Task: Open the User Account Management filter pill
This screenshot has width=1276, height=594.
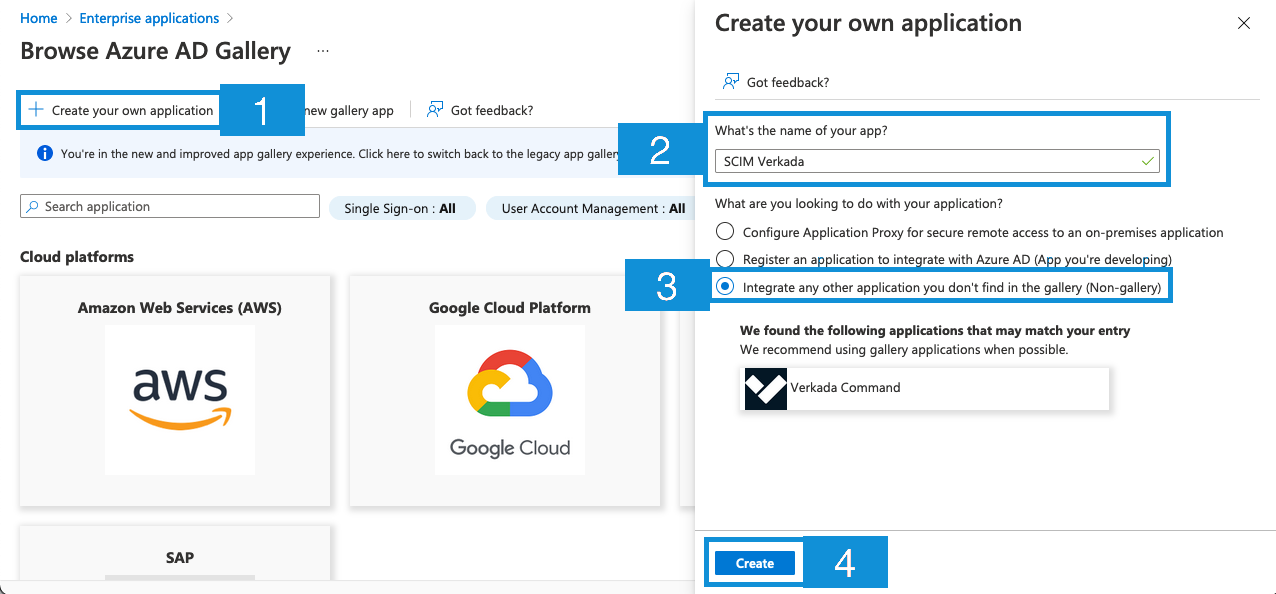Action: click(x=592, y=208)
